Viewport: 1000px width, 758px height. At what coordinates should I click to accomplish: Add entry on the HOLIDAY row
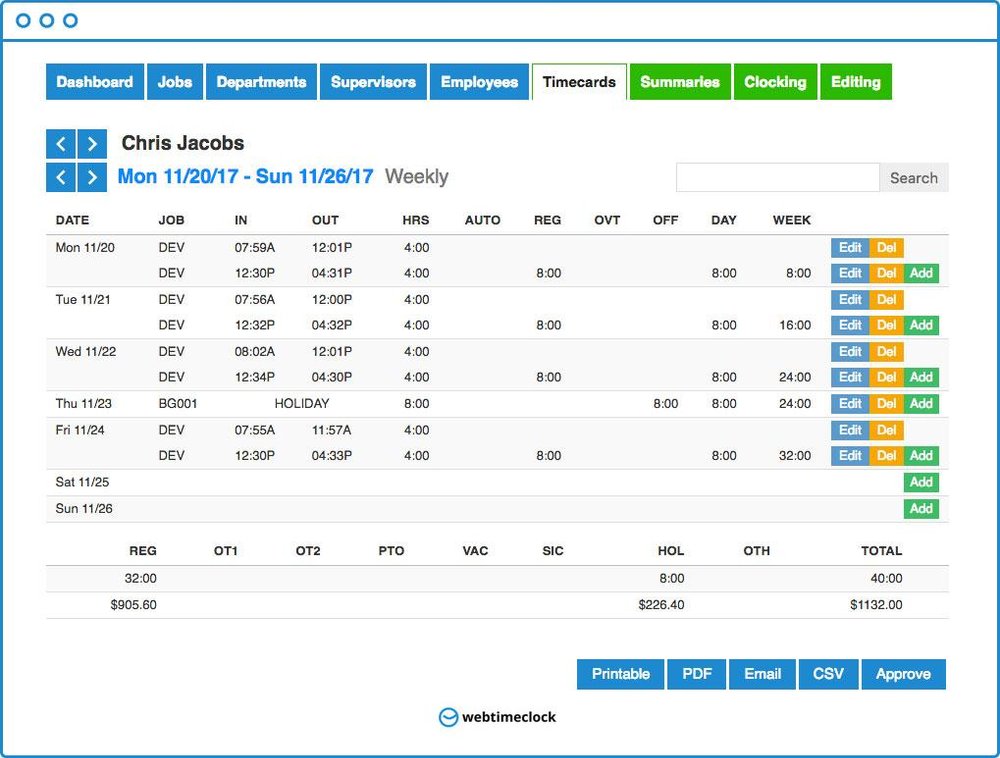click(921, 404)
